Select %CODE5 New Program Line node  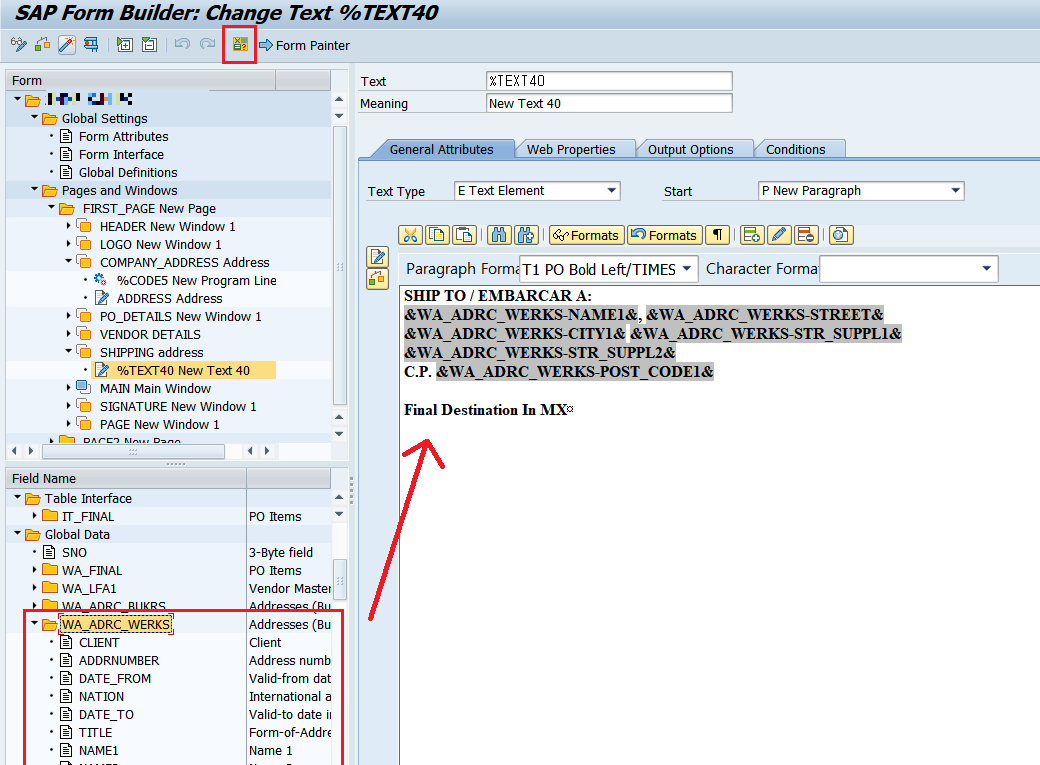(196, 281)
